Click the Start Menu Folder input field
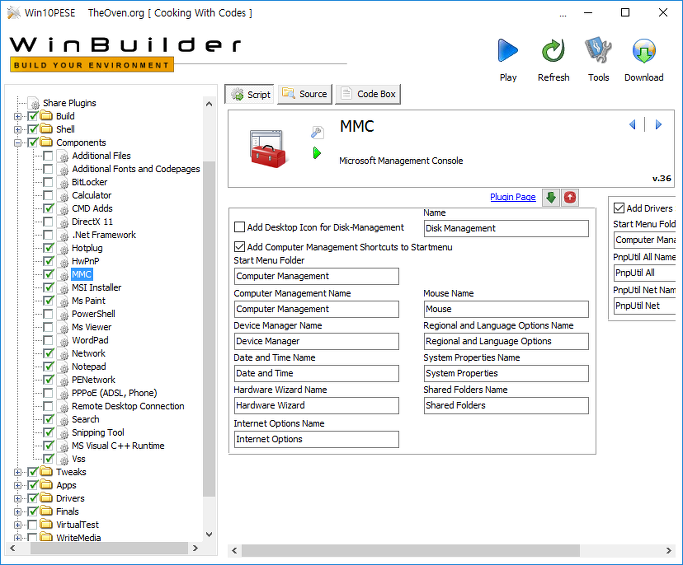Screen dimensions: 683x565 (316, 276)
